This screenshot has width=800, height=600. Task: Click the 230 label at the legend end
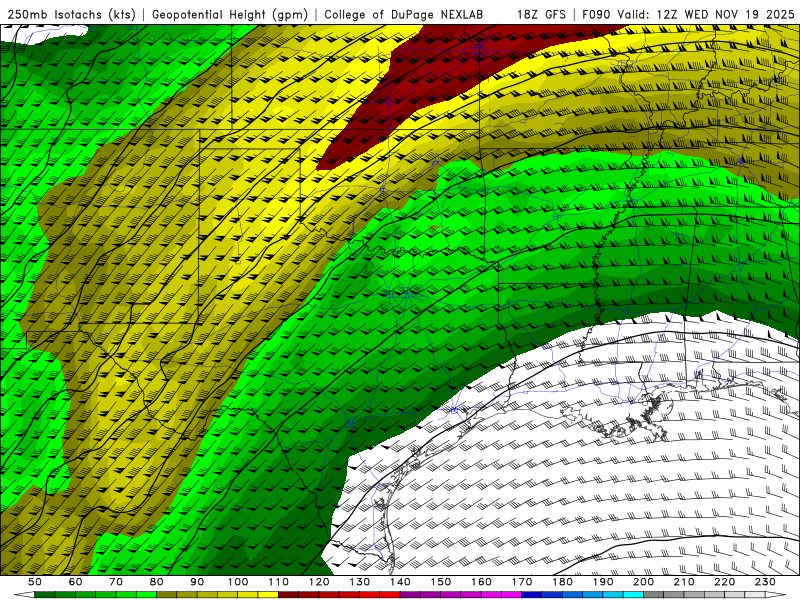click(x=765, y=582)
